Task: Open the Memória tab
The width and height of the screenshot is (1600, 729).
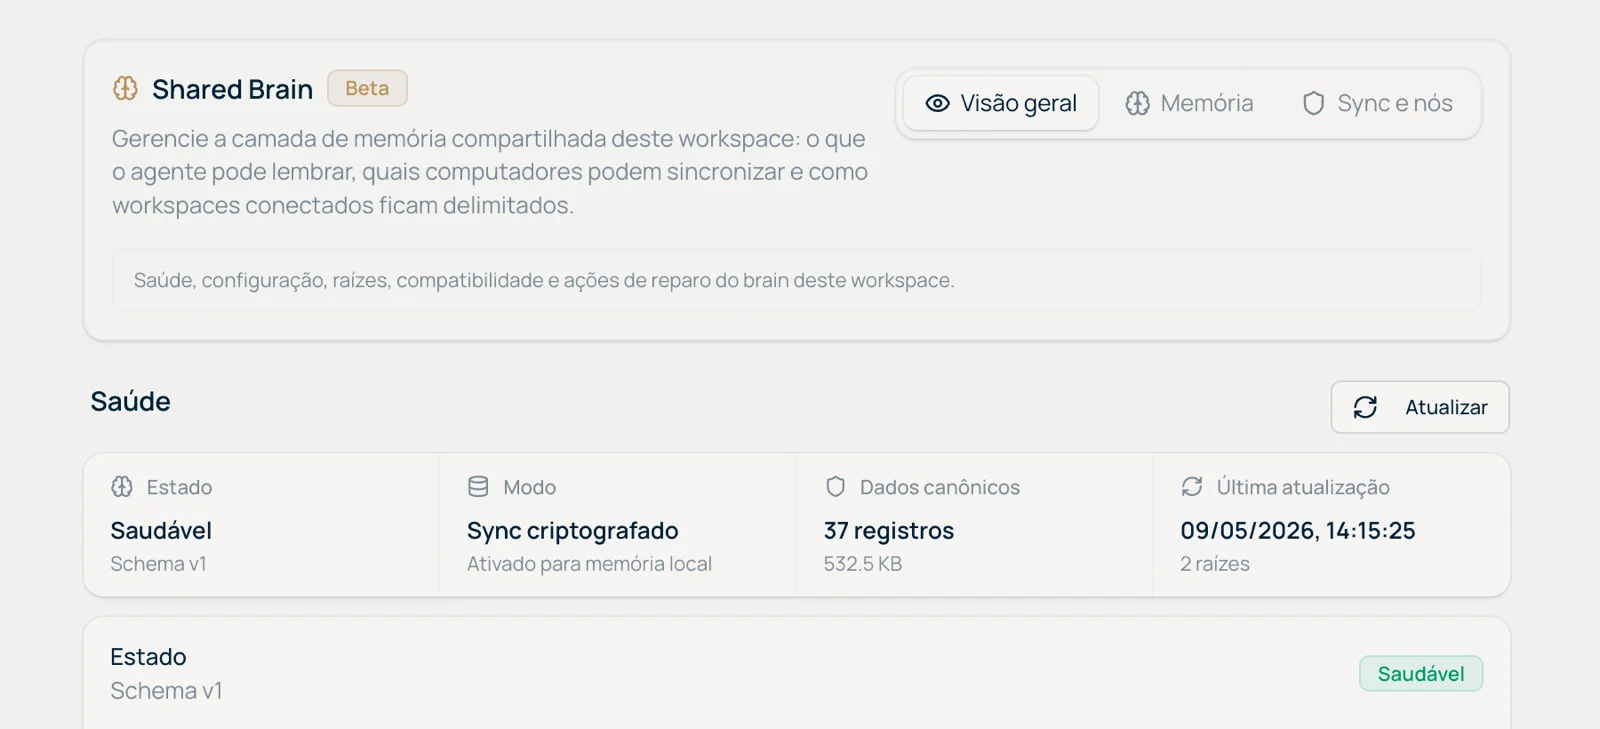Action: pyautogui.click(x=1189, y=103)
